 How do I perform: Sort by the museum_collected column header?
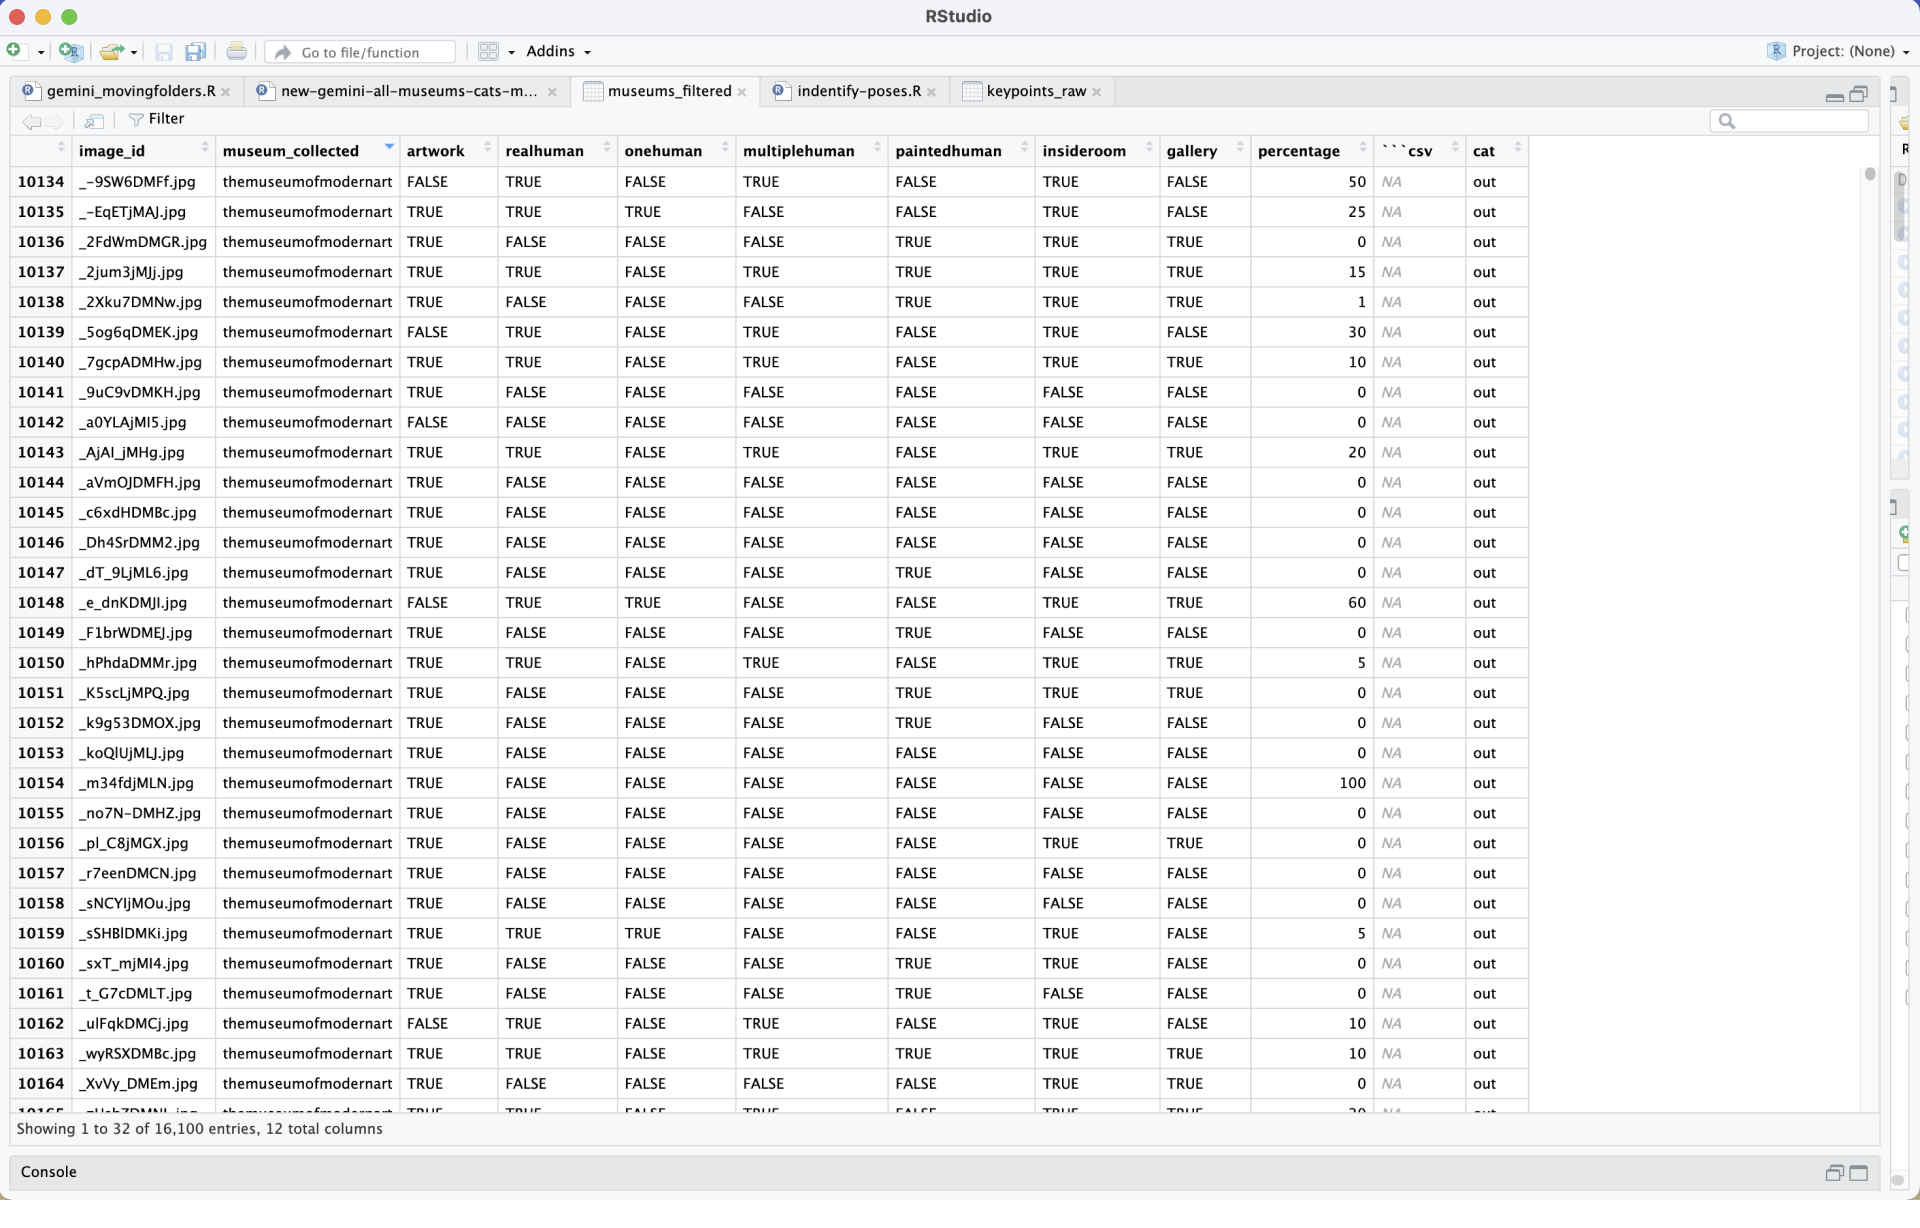tap(307, 151)
